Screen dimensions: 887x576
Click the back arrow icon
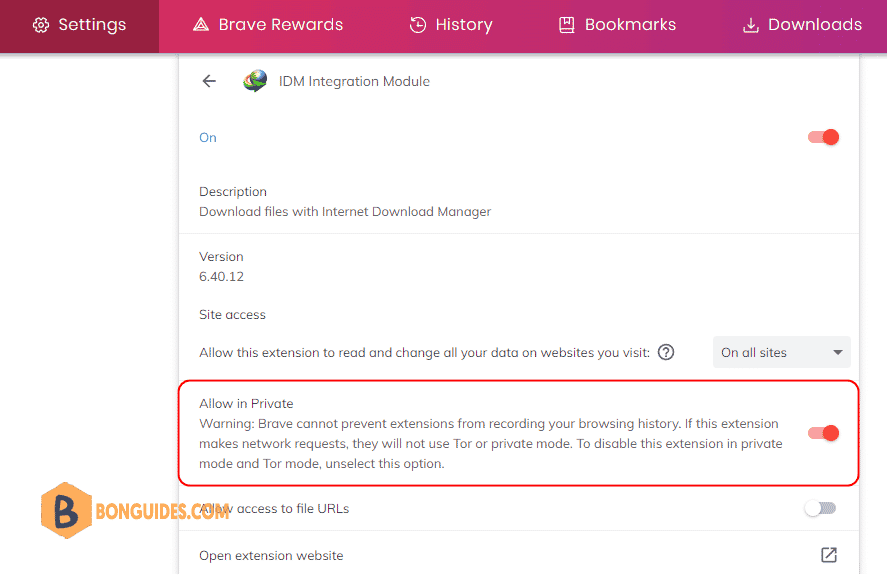click(x=209, y=81)
